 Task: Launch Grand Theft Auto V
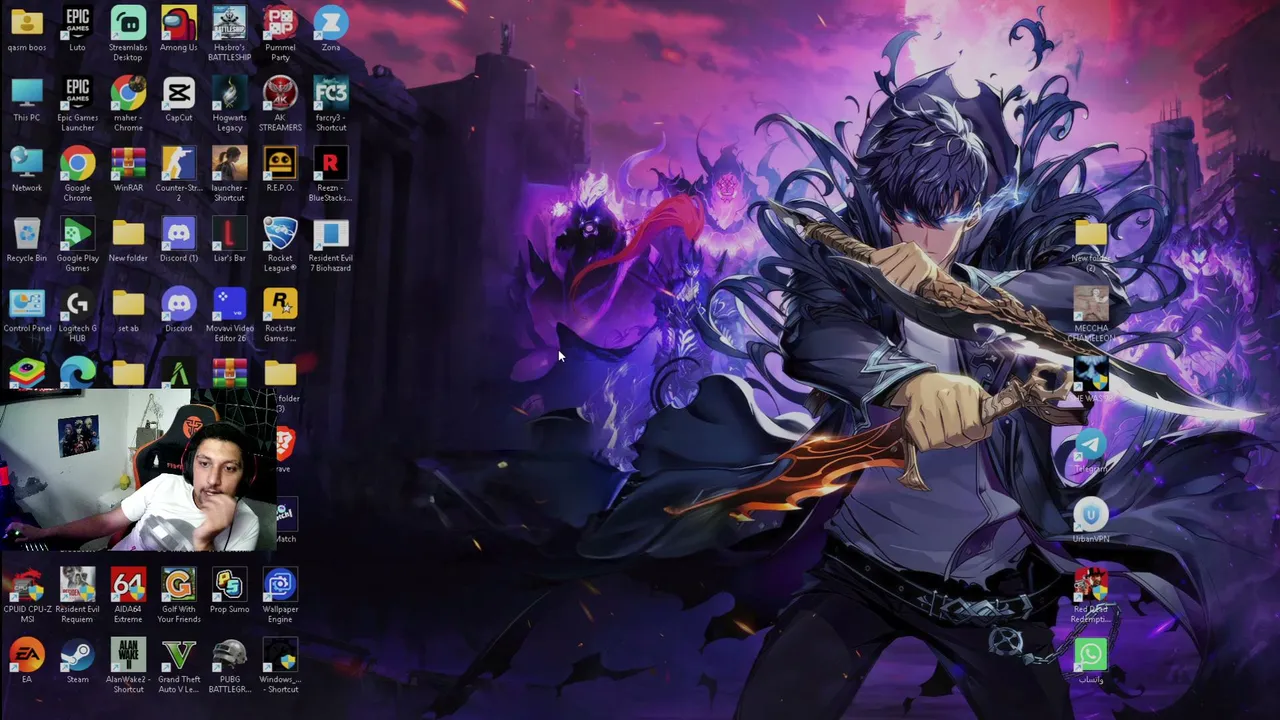tap(179, 666)
